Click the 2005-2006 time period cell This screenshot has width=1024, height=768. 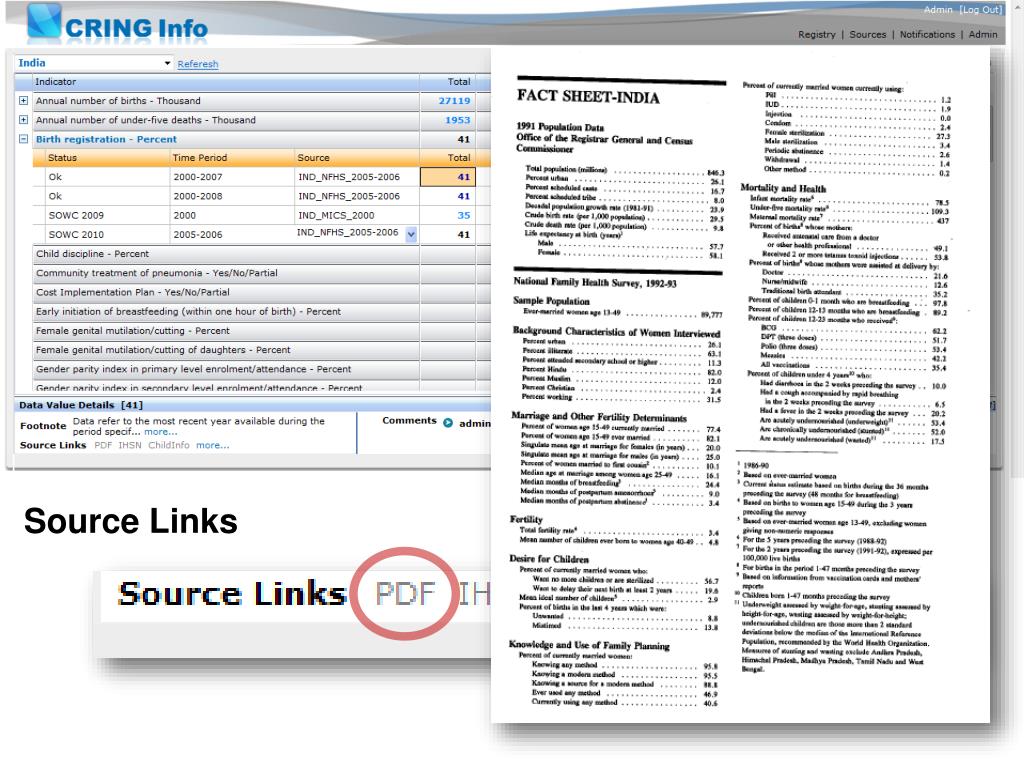[231, 234]
